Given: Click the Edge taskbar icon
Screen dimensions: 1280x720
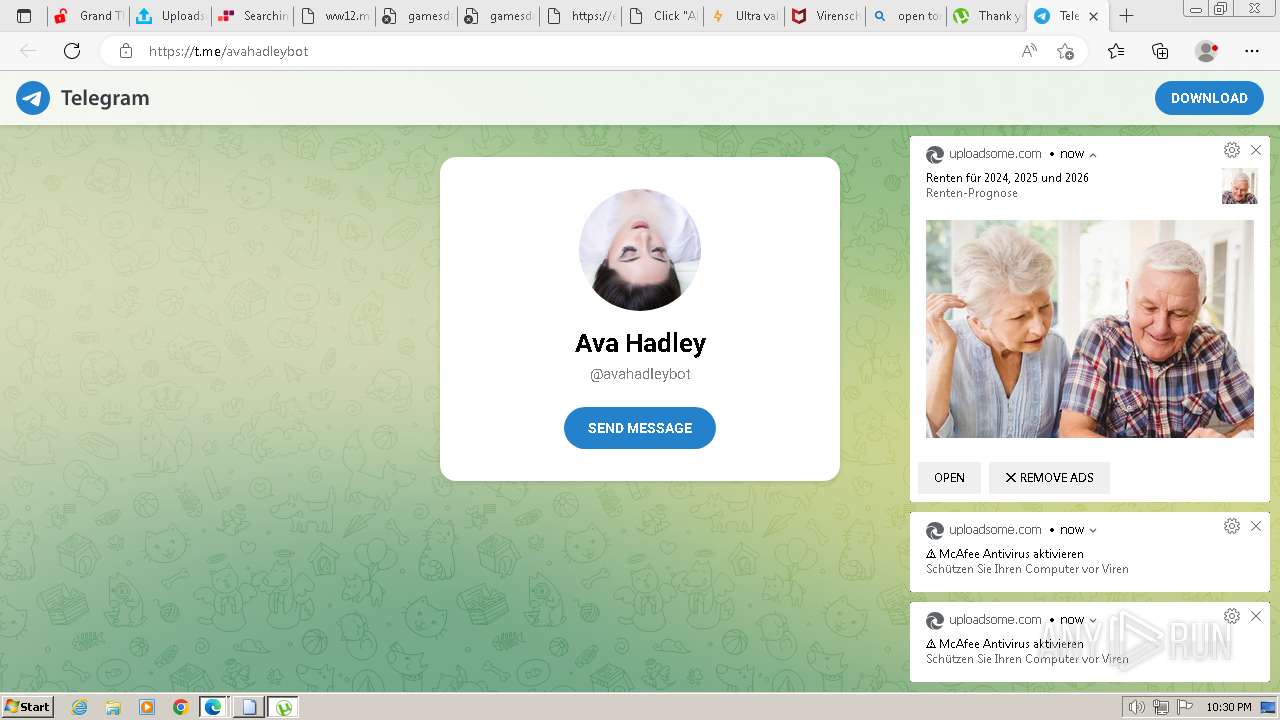Looking at the screenshot, I should [x=214, y=707].
